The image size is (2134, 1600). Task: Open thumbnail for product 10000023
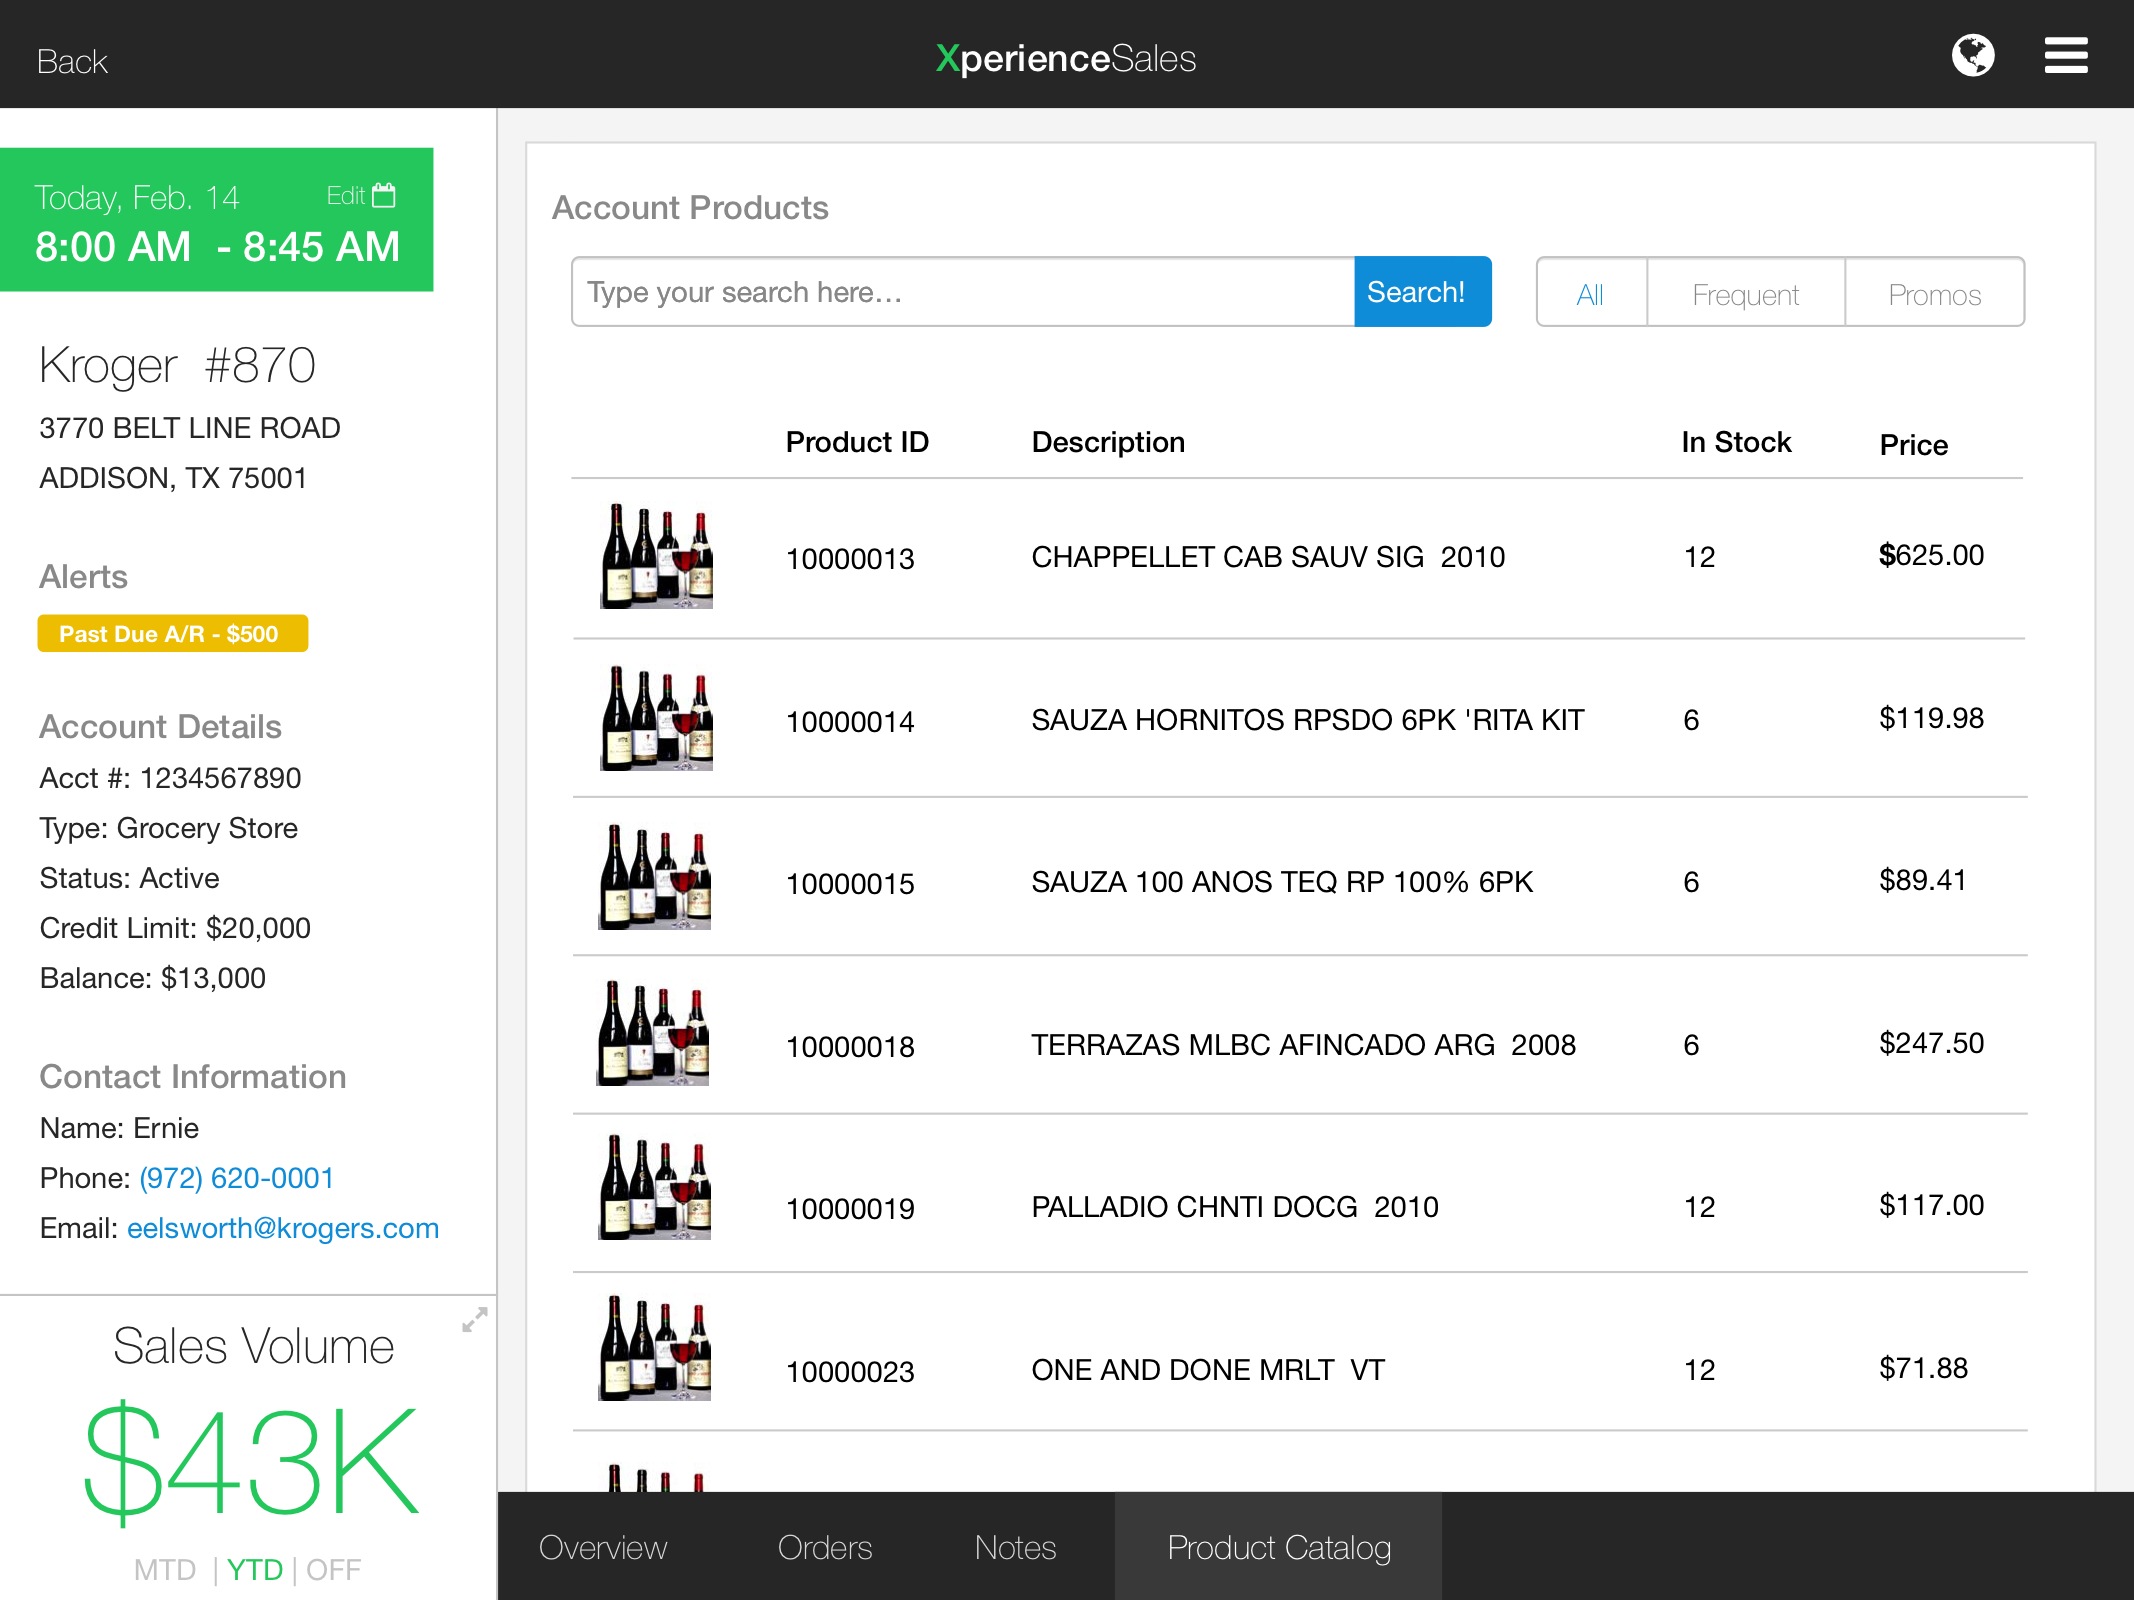click(654, 1348)
